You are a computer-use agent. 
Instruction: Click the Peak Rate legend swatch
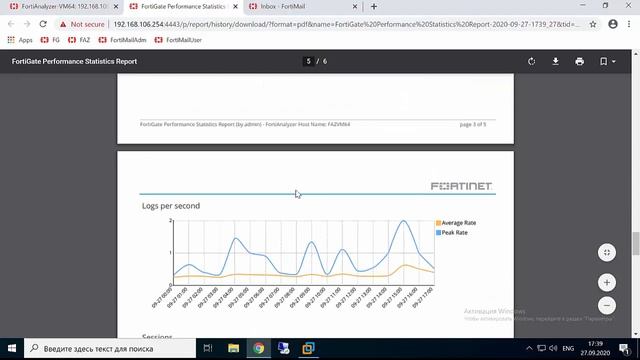[x=438, y=233]
